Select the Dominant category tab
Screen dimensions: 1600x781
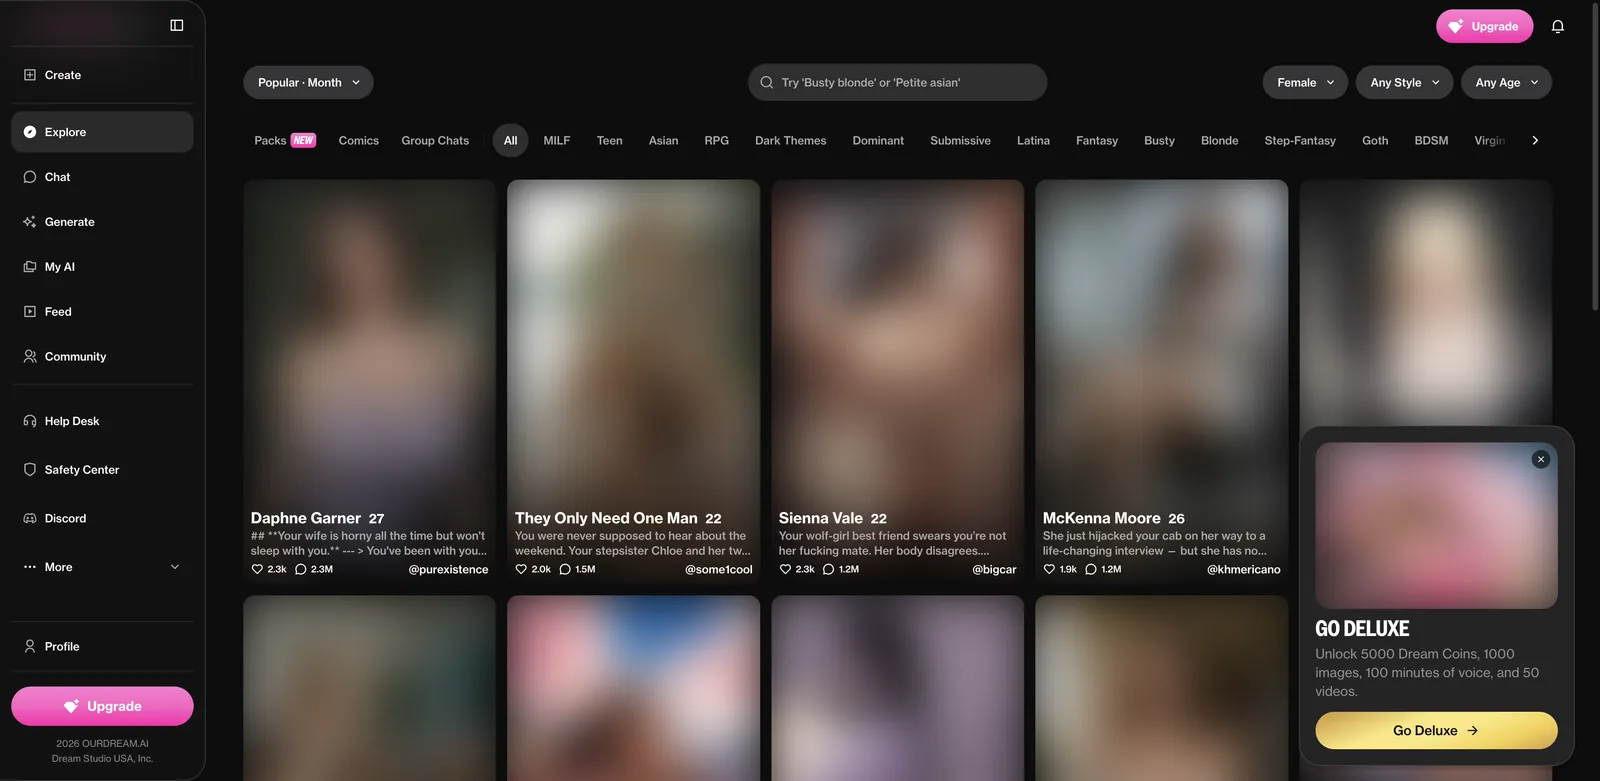click(x=878, y=141)
